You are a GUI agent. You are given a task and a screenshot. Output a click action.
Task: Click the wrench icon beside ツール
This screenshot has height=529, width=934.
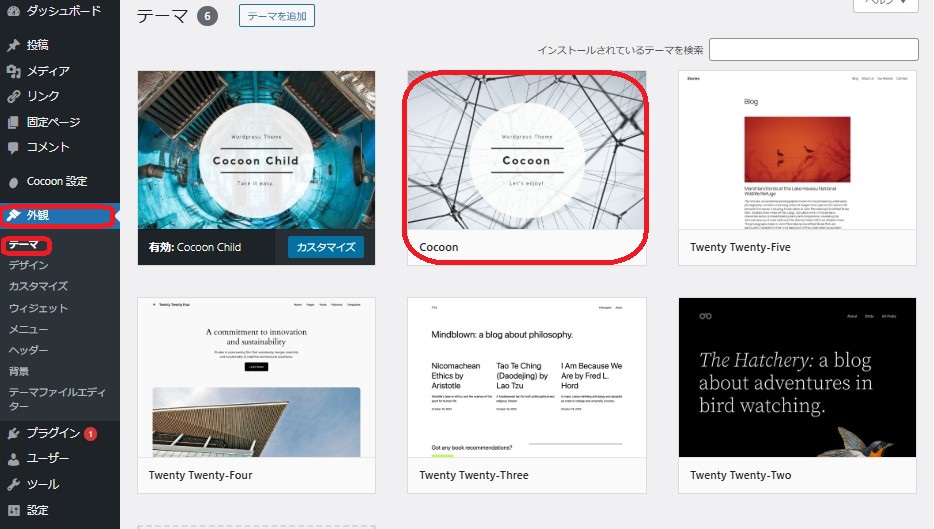pyautogui.click(x=13, y=484)
